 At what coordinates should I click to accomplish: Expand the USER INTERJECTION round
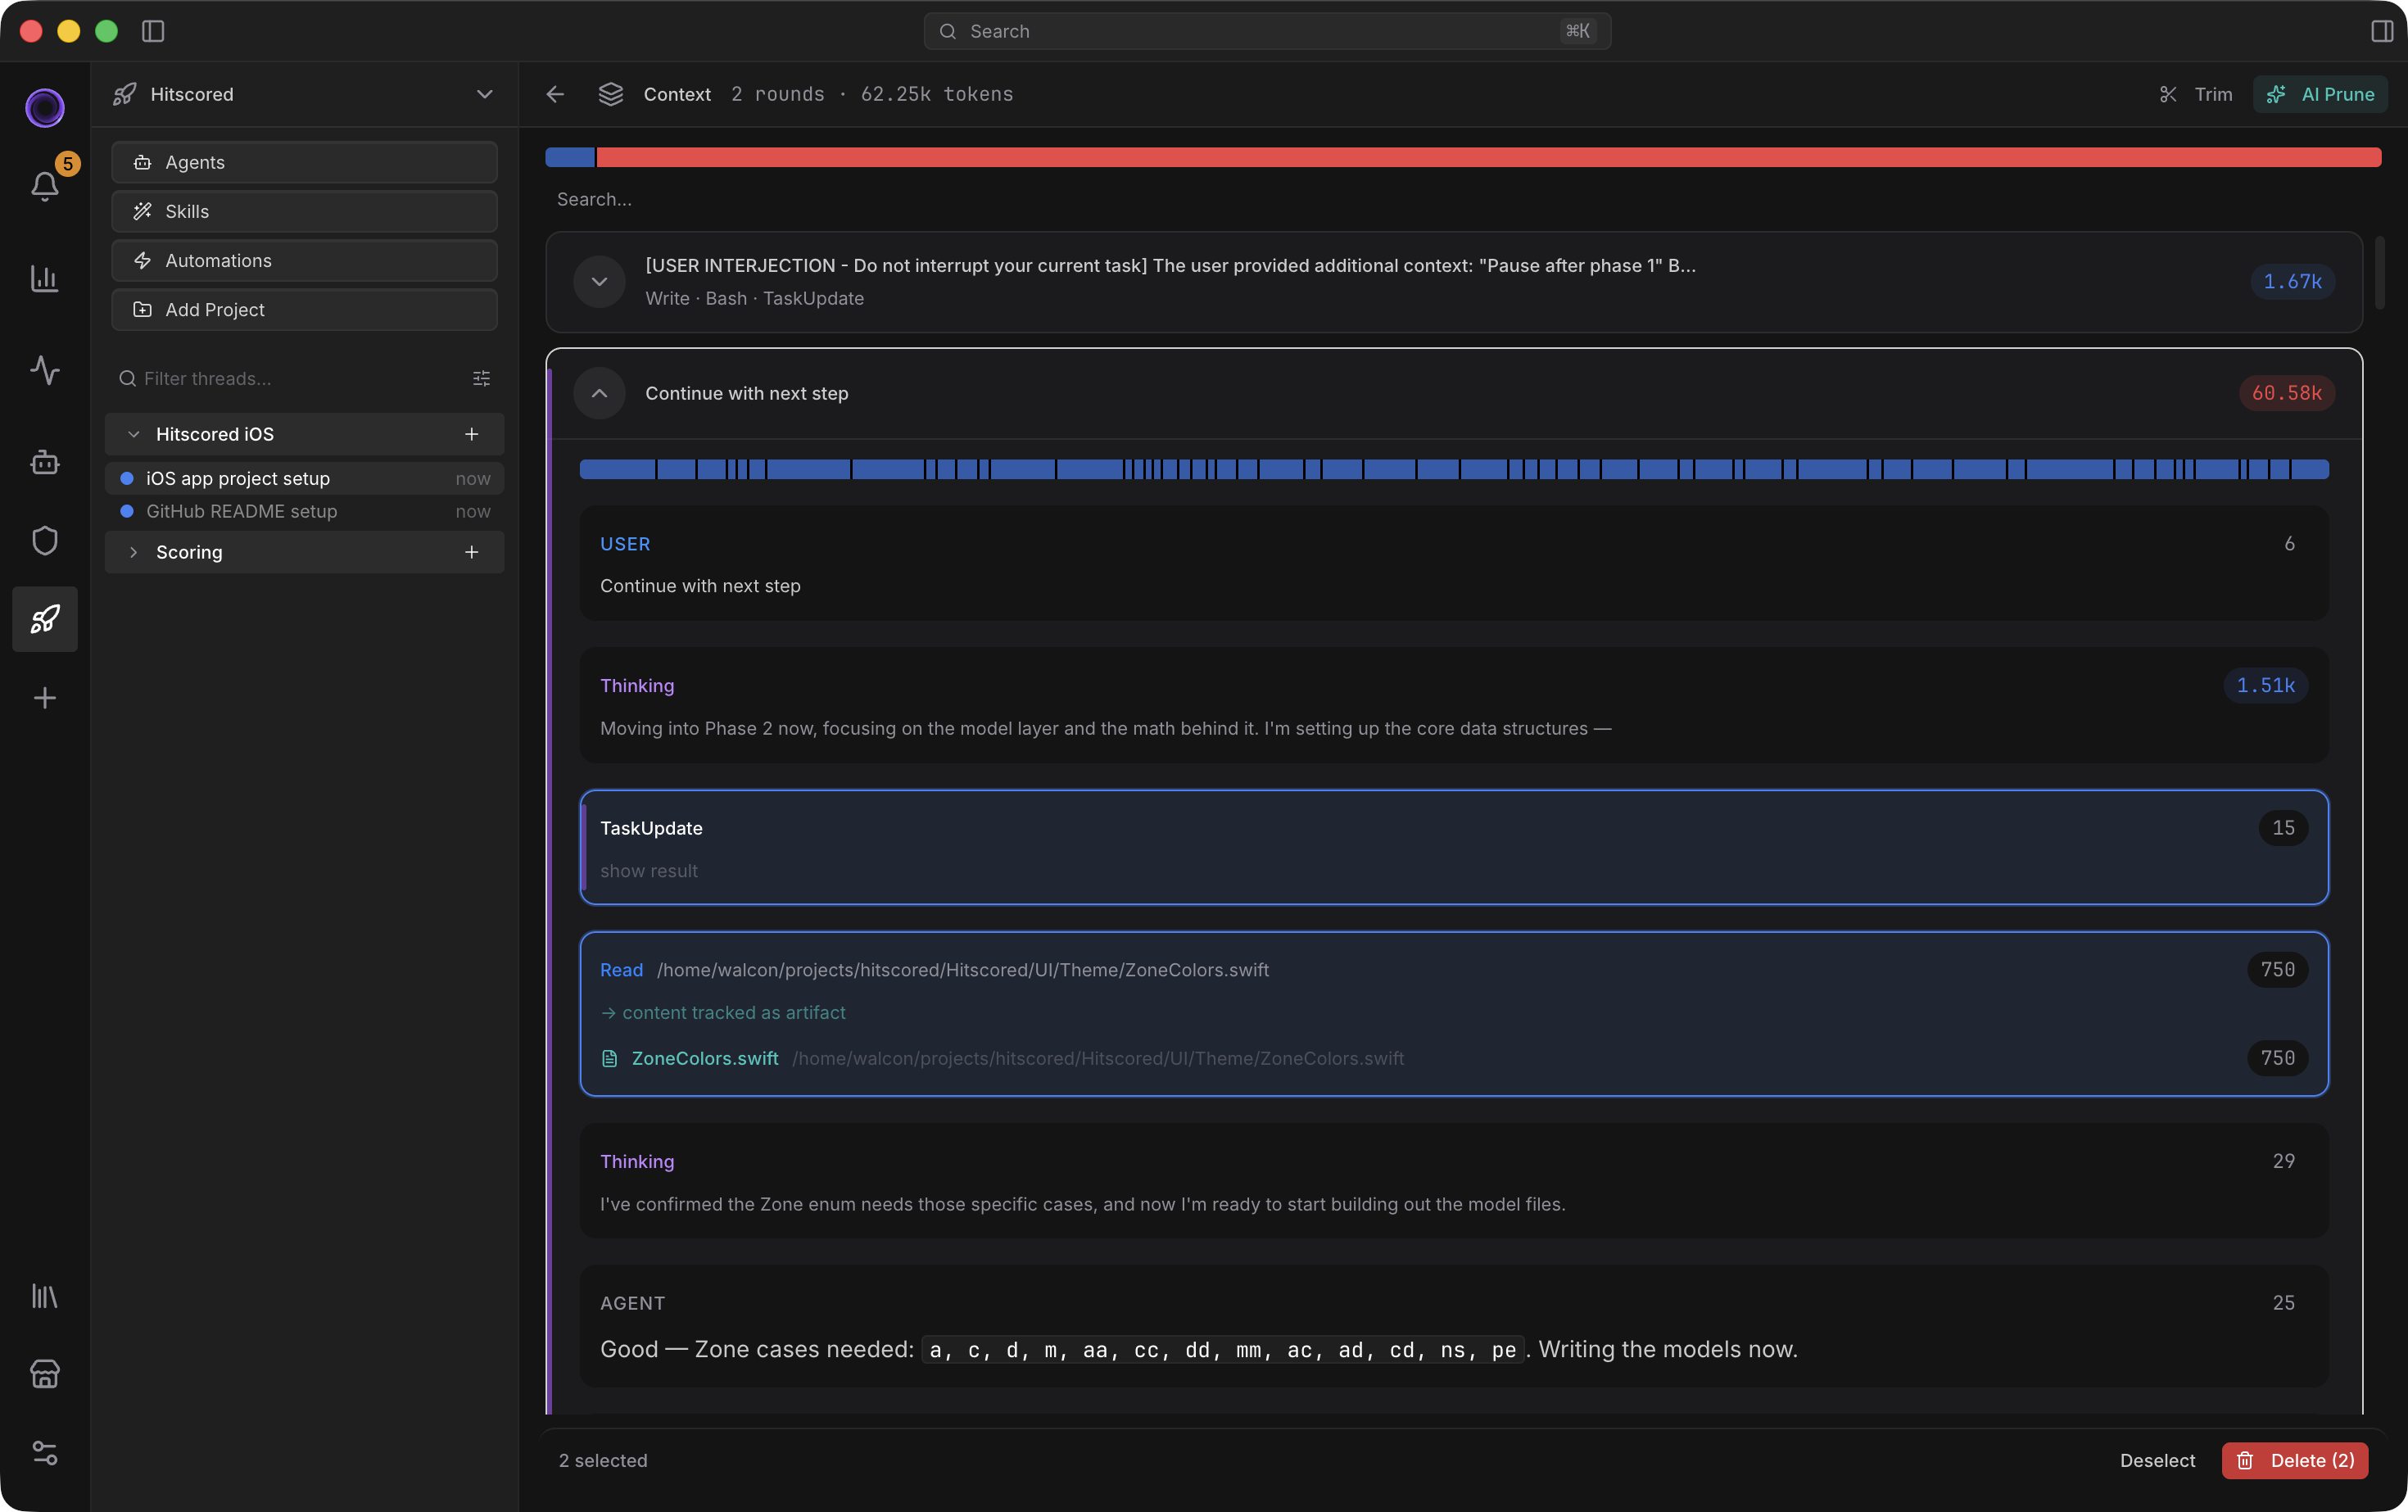pos(599,281)
